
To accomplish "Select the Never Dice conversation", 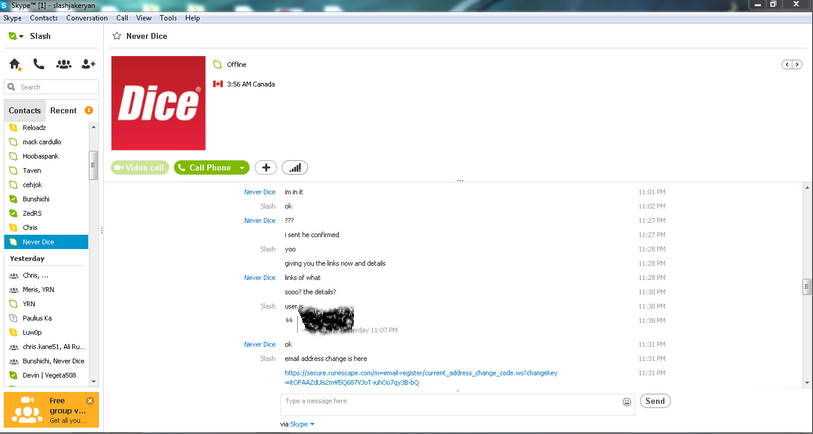I will (46, 242).
